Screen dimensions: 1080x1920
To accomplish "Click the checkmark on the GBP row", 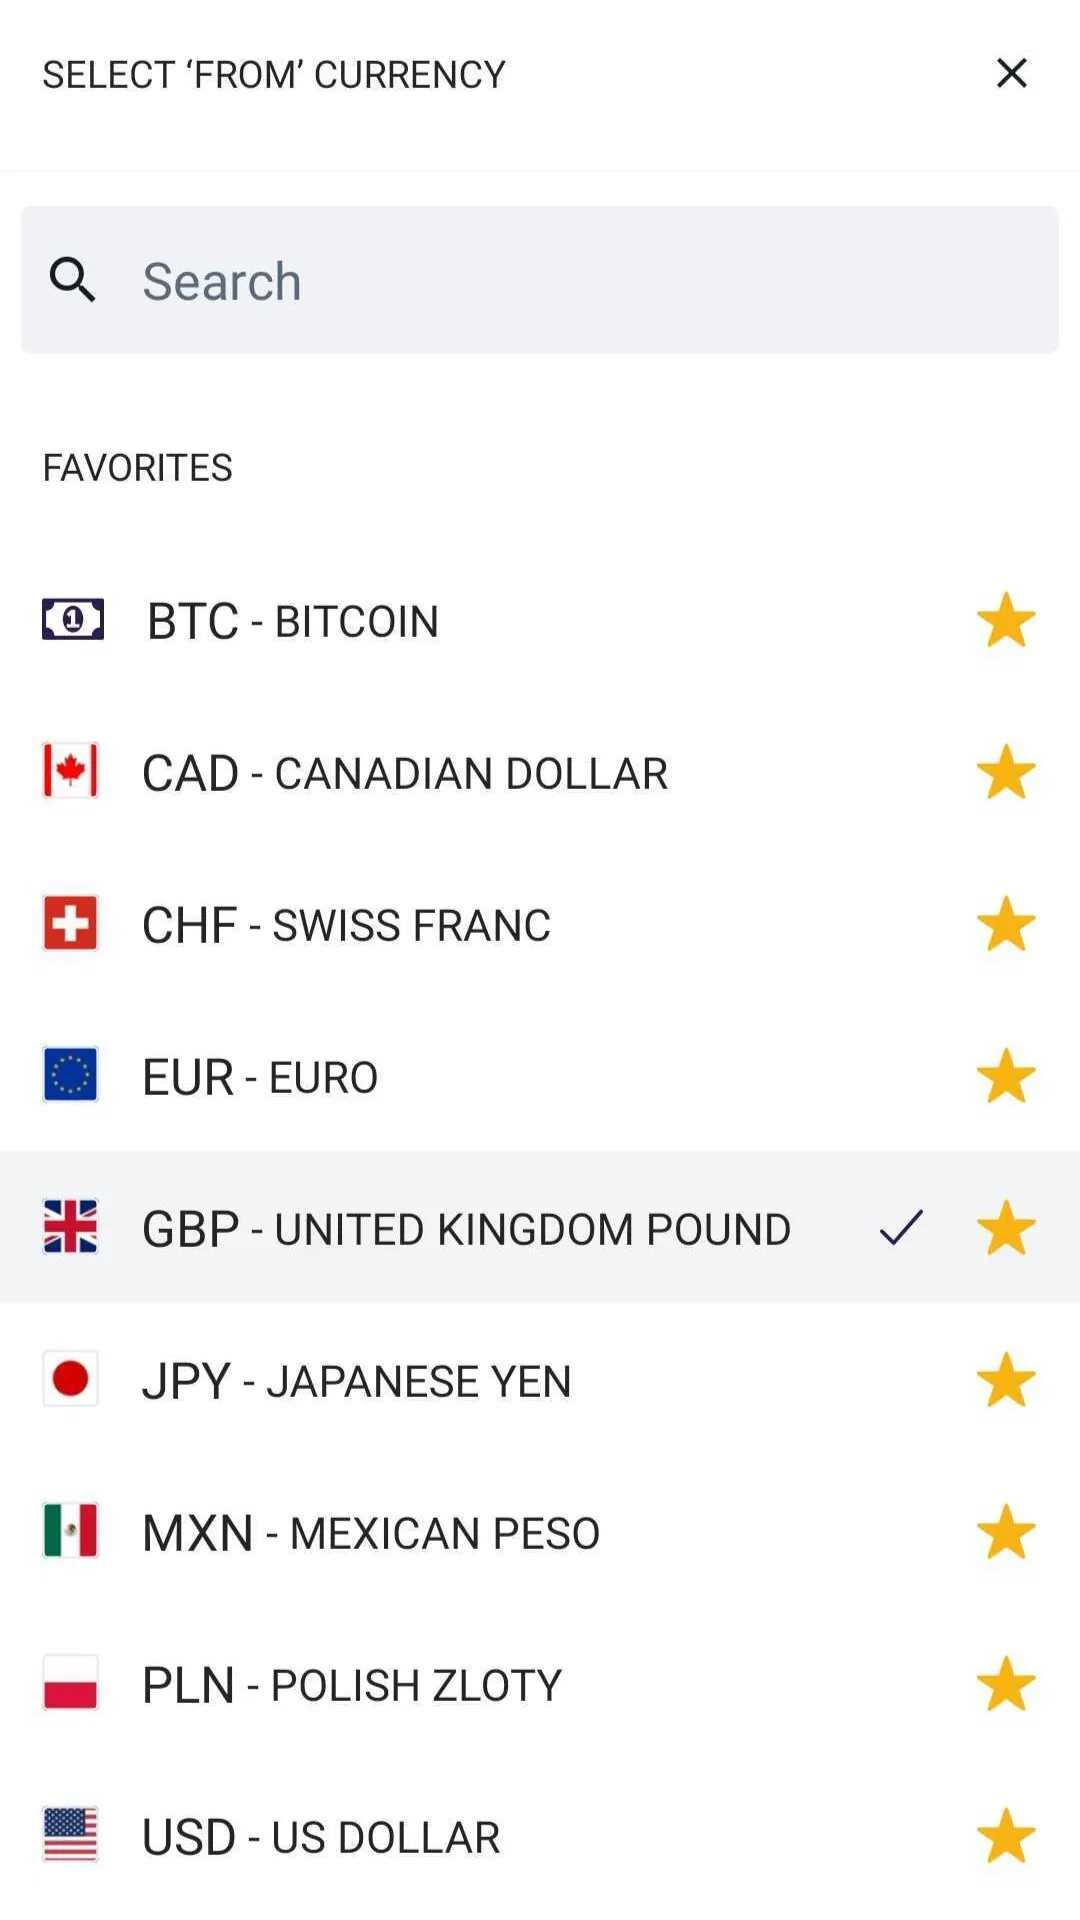I will (x=901, y=1228).
